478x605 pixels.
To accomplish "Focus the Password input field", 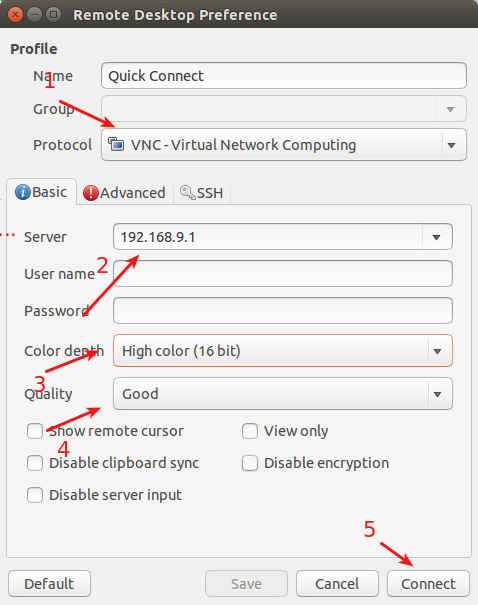I will 283,311.
